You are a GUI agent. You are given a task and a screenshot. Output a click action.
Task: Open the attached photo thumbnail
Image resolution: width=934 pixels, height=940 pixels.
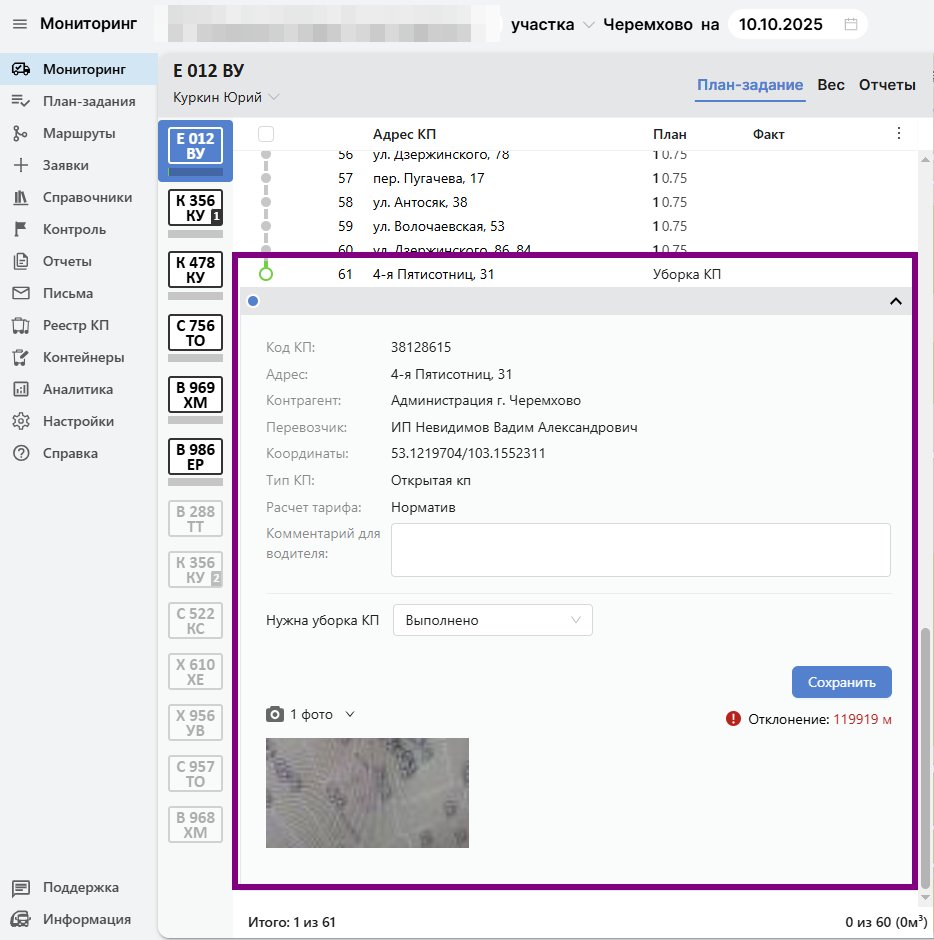coord(367,793)
